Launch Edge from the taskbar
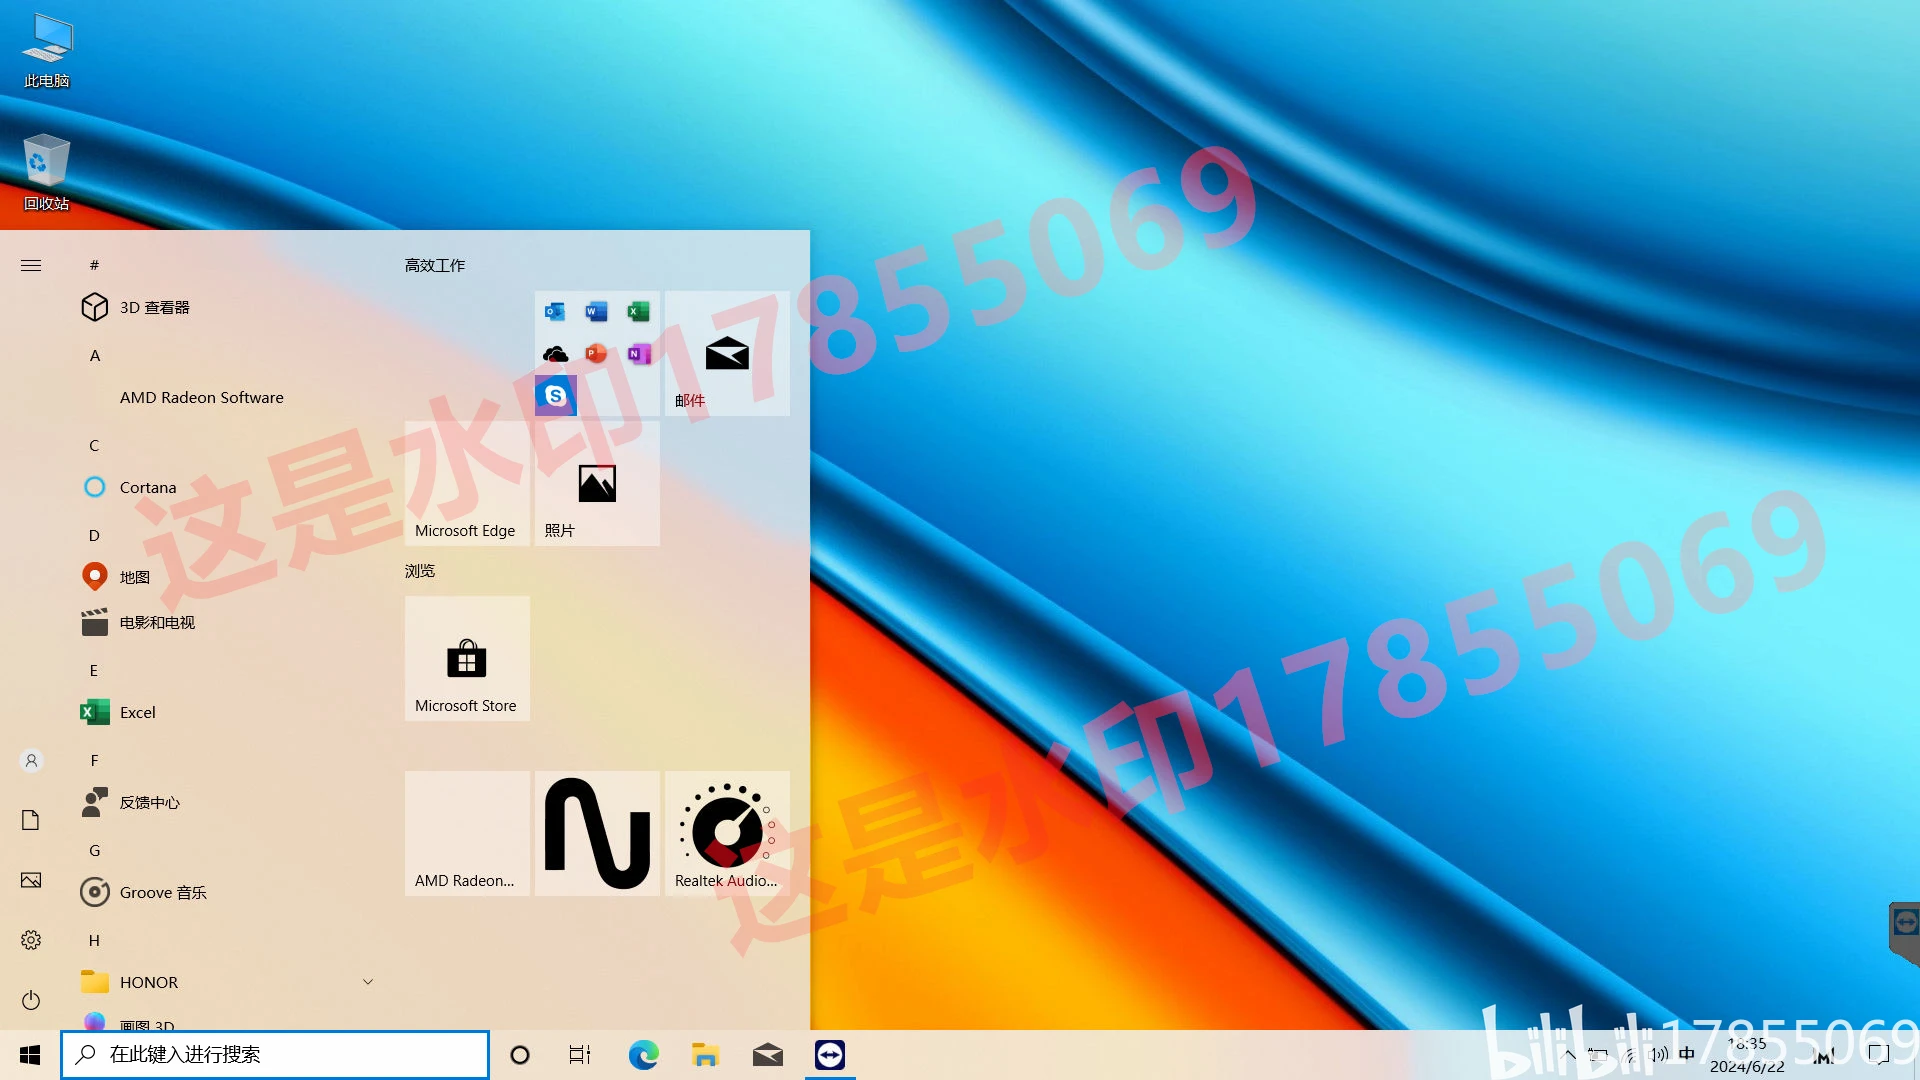 (x=643, y=1055)
